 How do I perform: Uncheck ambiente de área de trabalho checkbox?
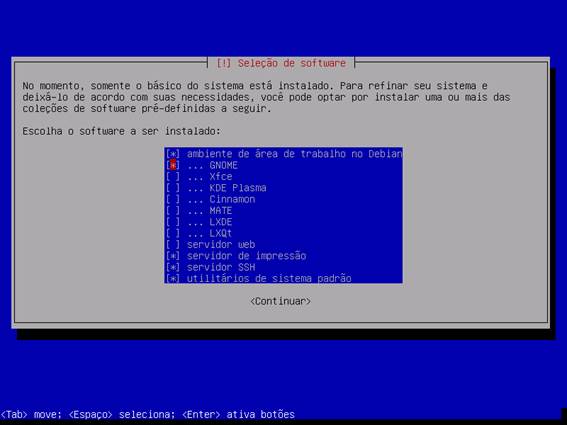(173, 154)
